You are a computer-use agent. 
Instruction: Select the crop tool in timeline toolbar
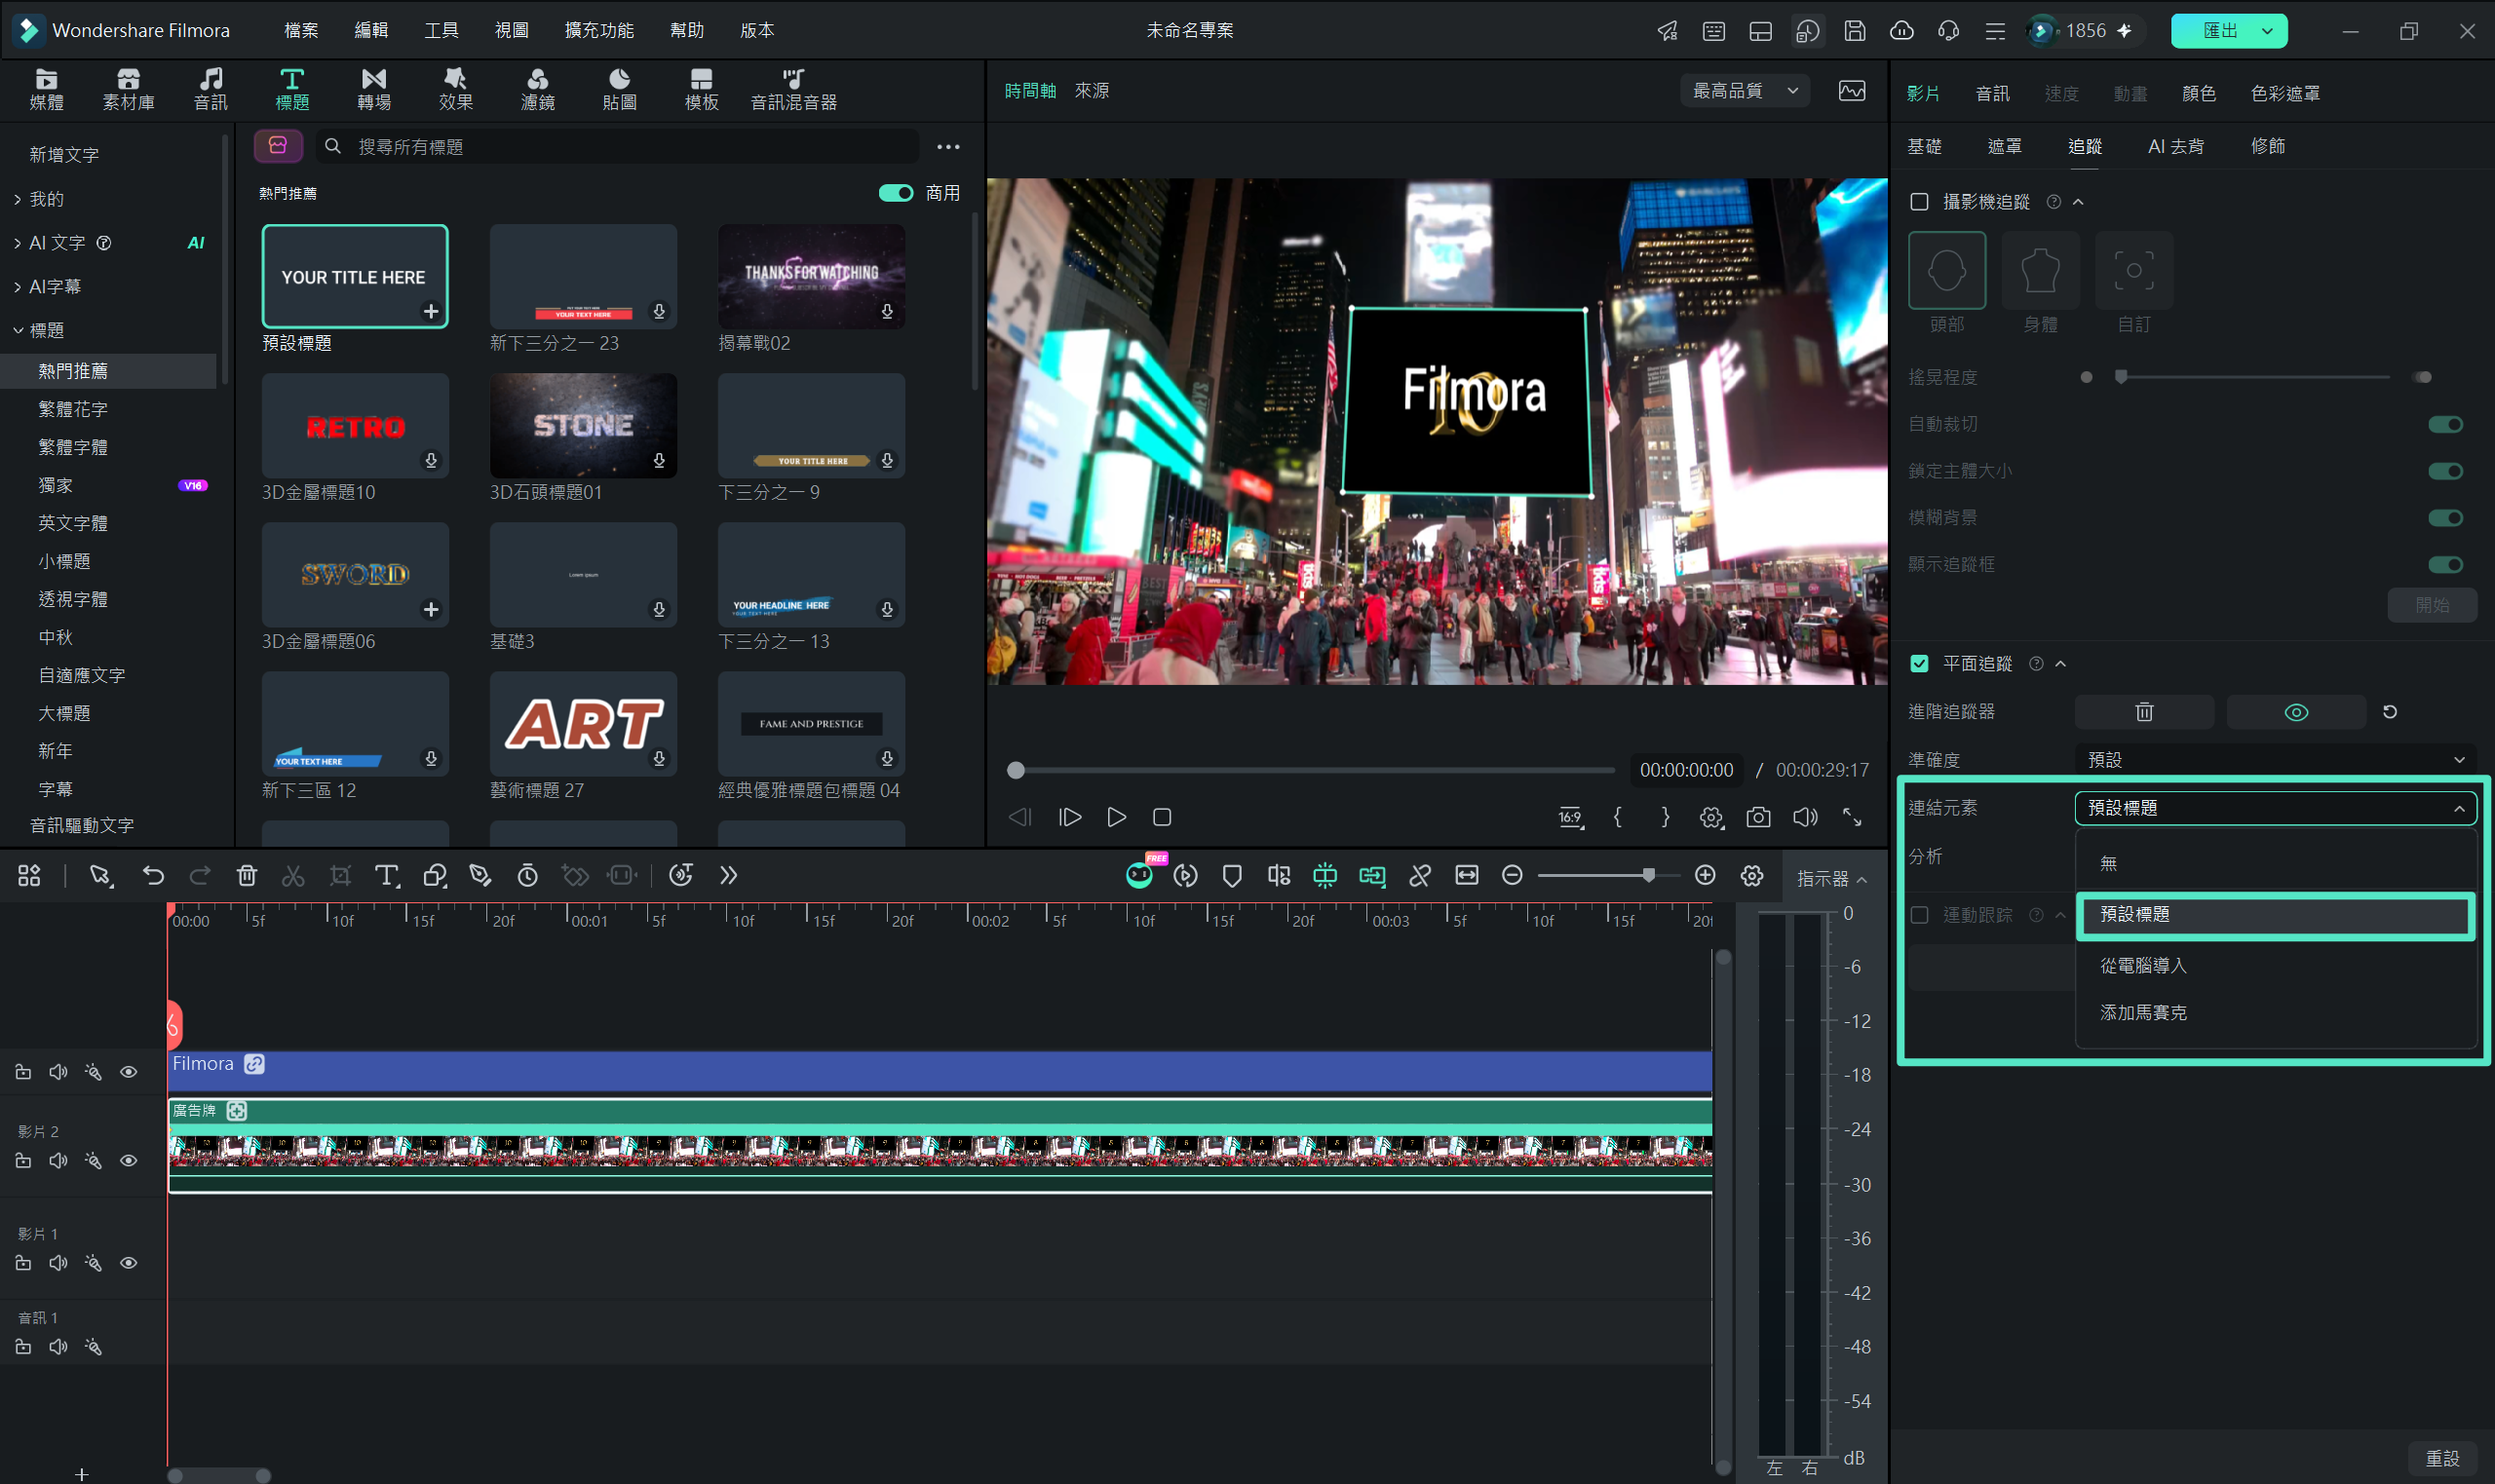click(340, 875)
